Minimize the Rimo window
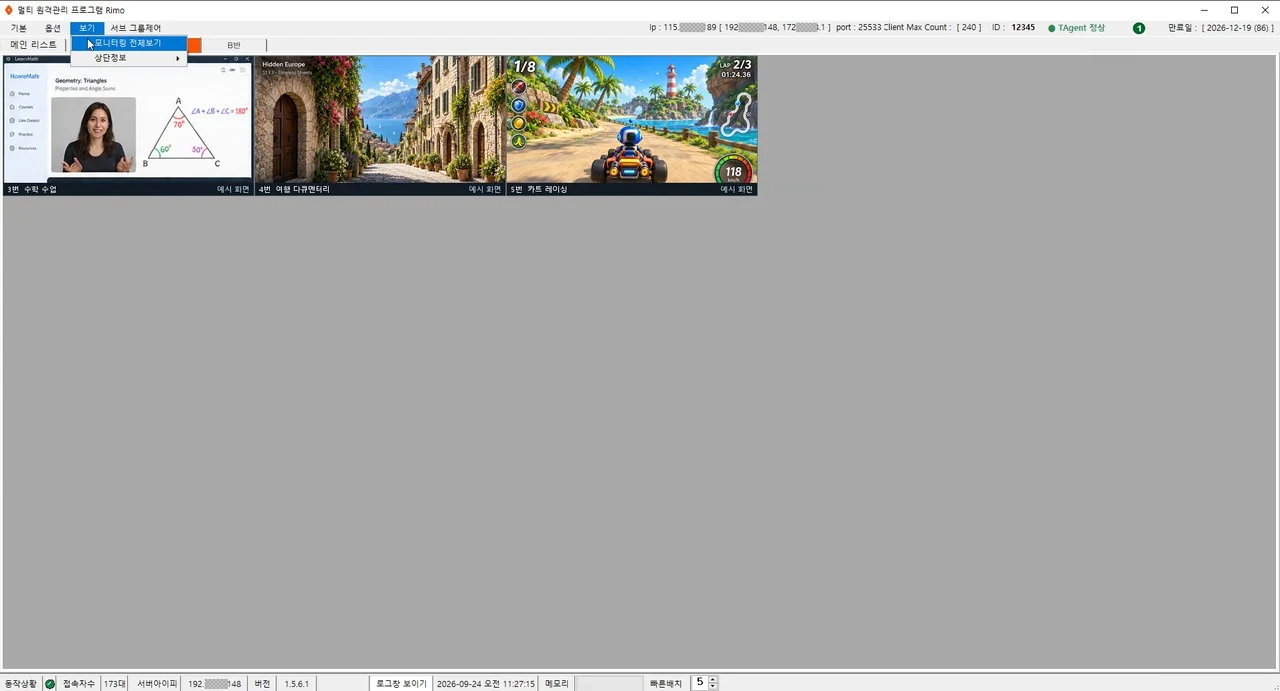1280x691 pixels. [x=1204, y=10]
